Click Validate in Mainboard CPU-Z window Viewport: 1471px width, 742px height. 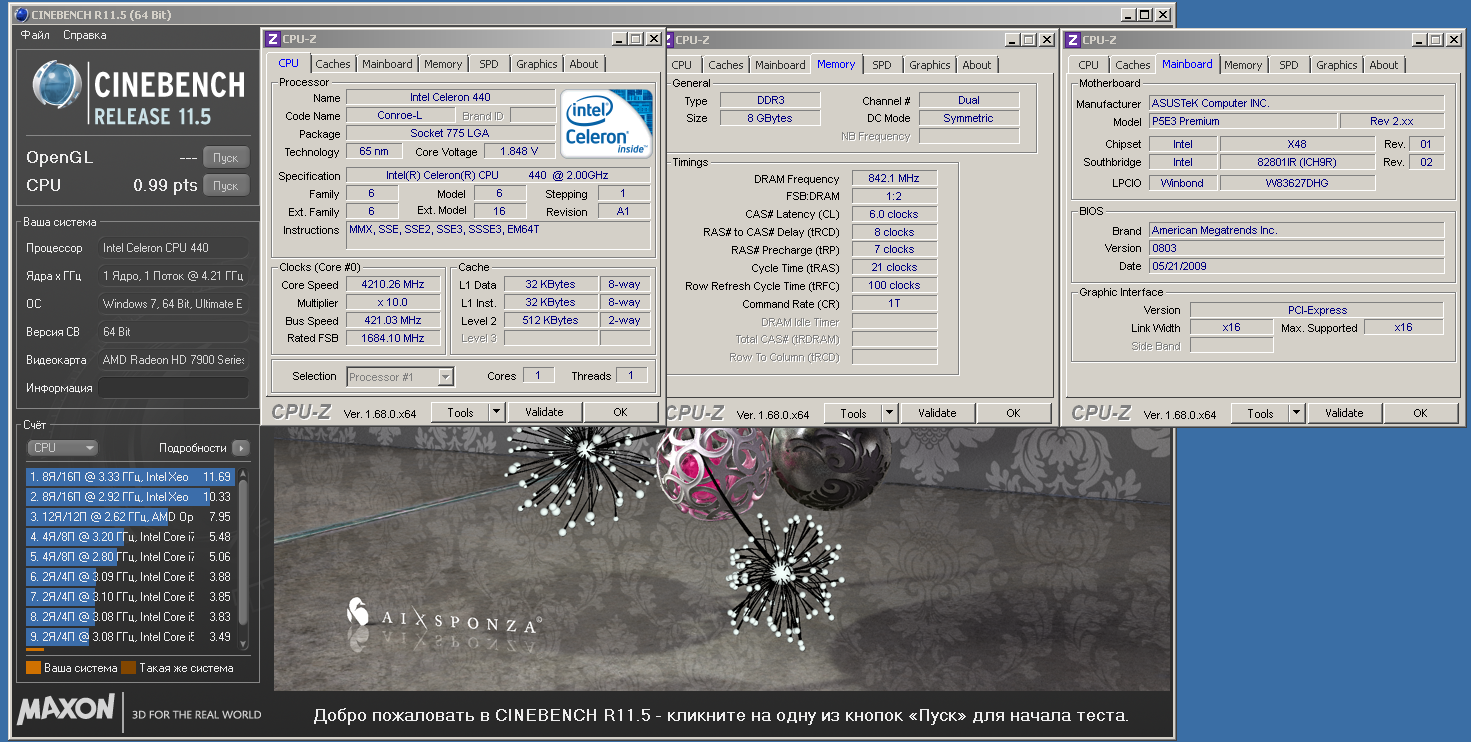click(x=1344, y=413)
